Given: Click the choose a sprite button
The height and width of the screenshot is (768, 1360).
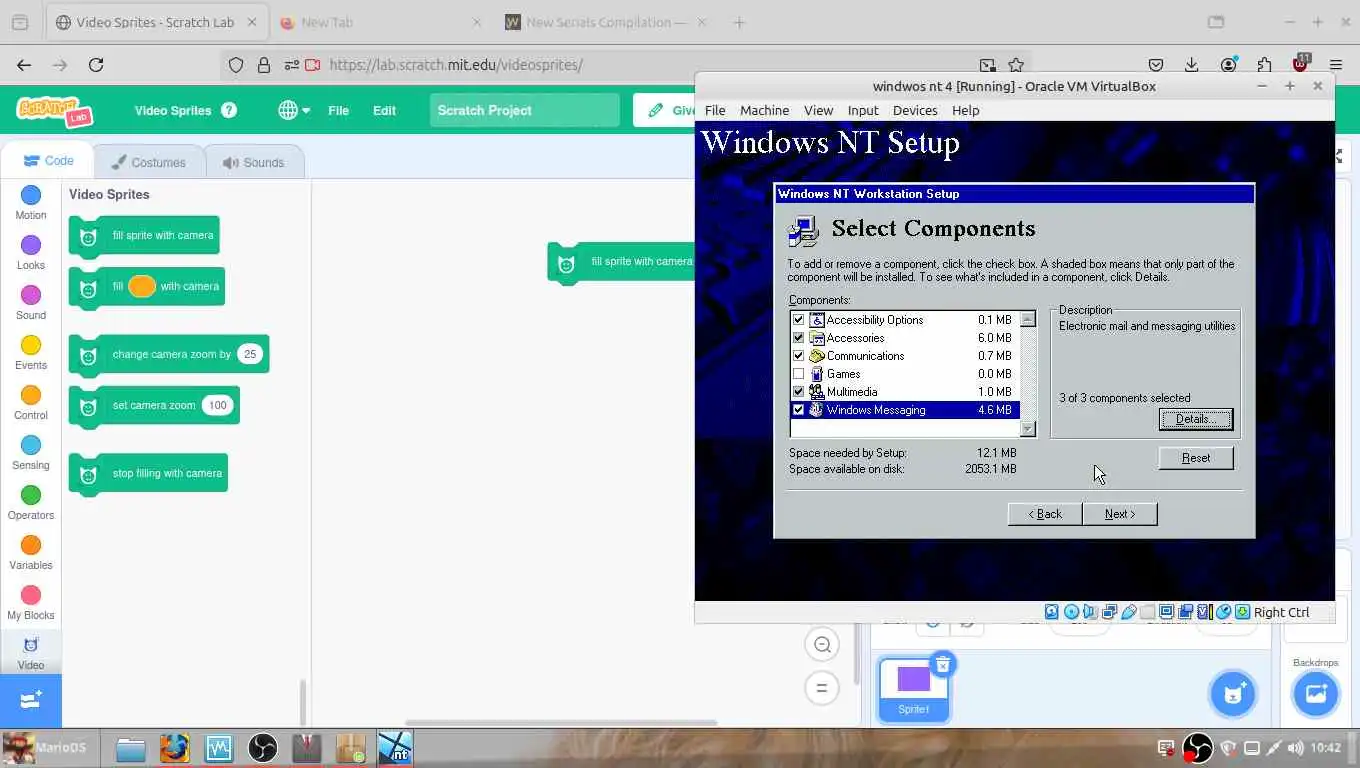Looking at the screenshot, I should point(1233,694).
